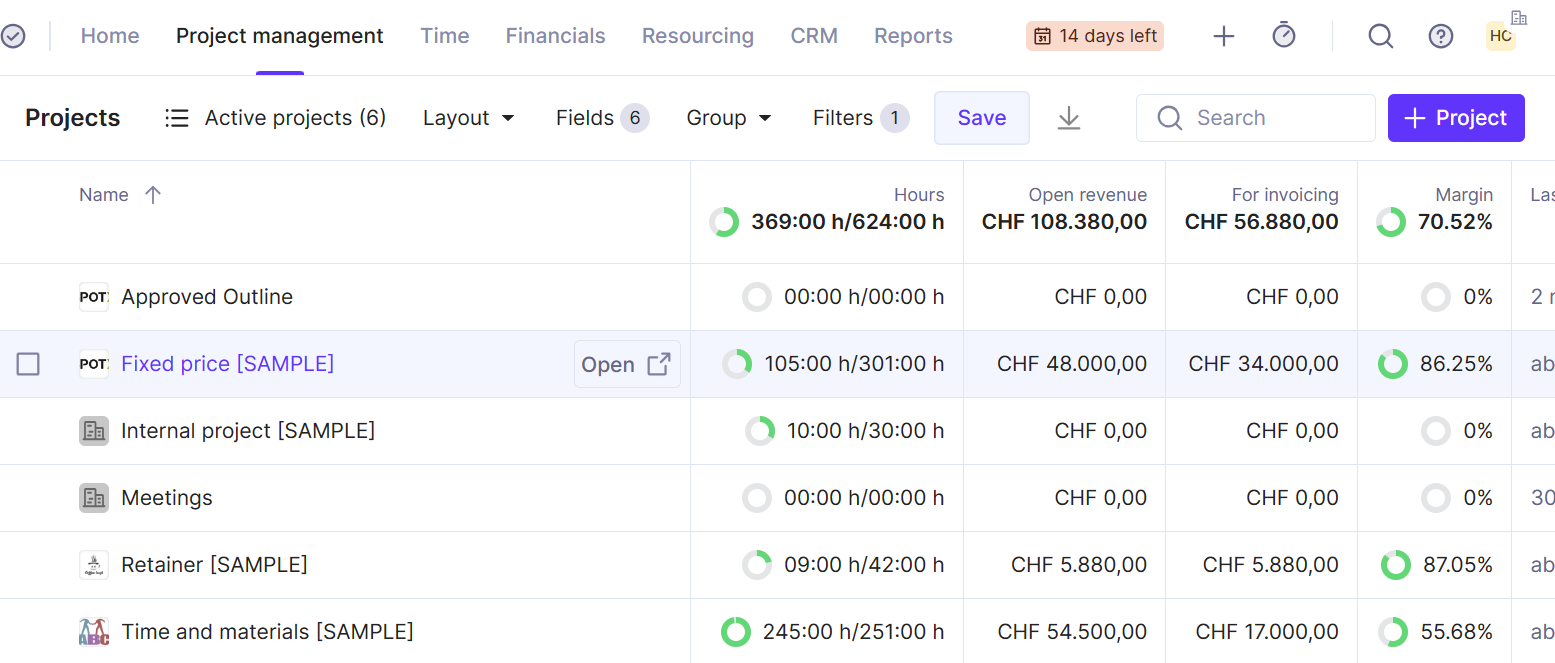Image resolution: width=1555 pixels, height=663 pixels.
Task: Open the help question mark icon
Action: click(1441, 36)
